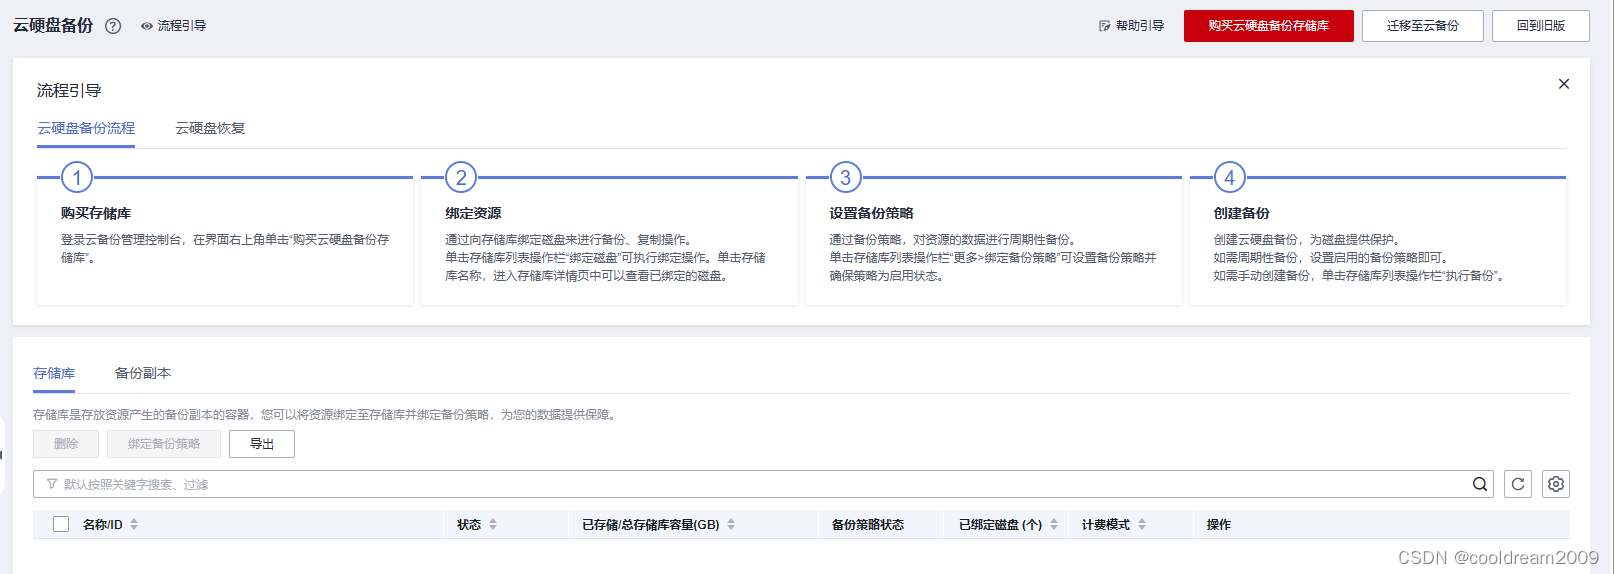
Task: Click step 2 circle icon
Action: (461, 178)
